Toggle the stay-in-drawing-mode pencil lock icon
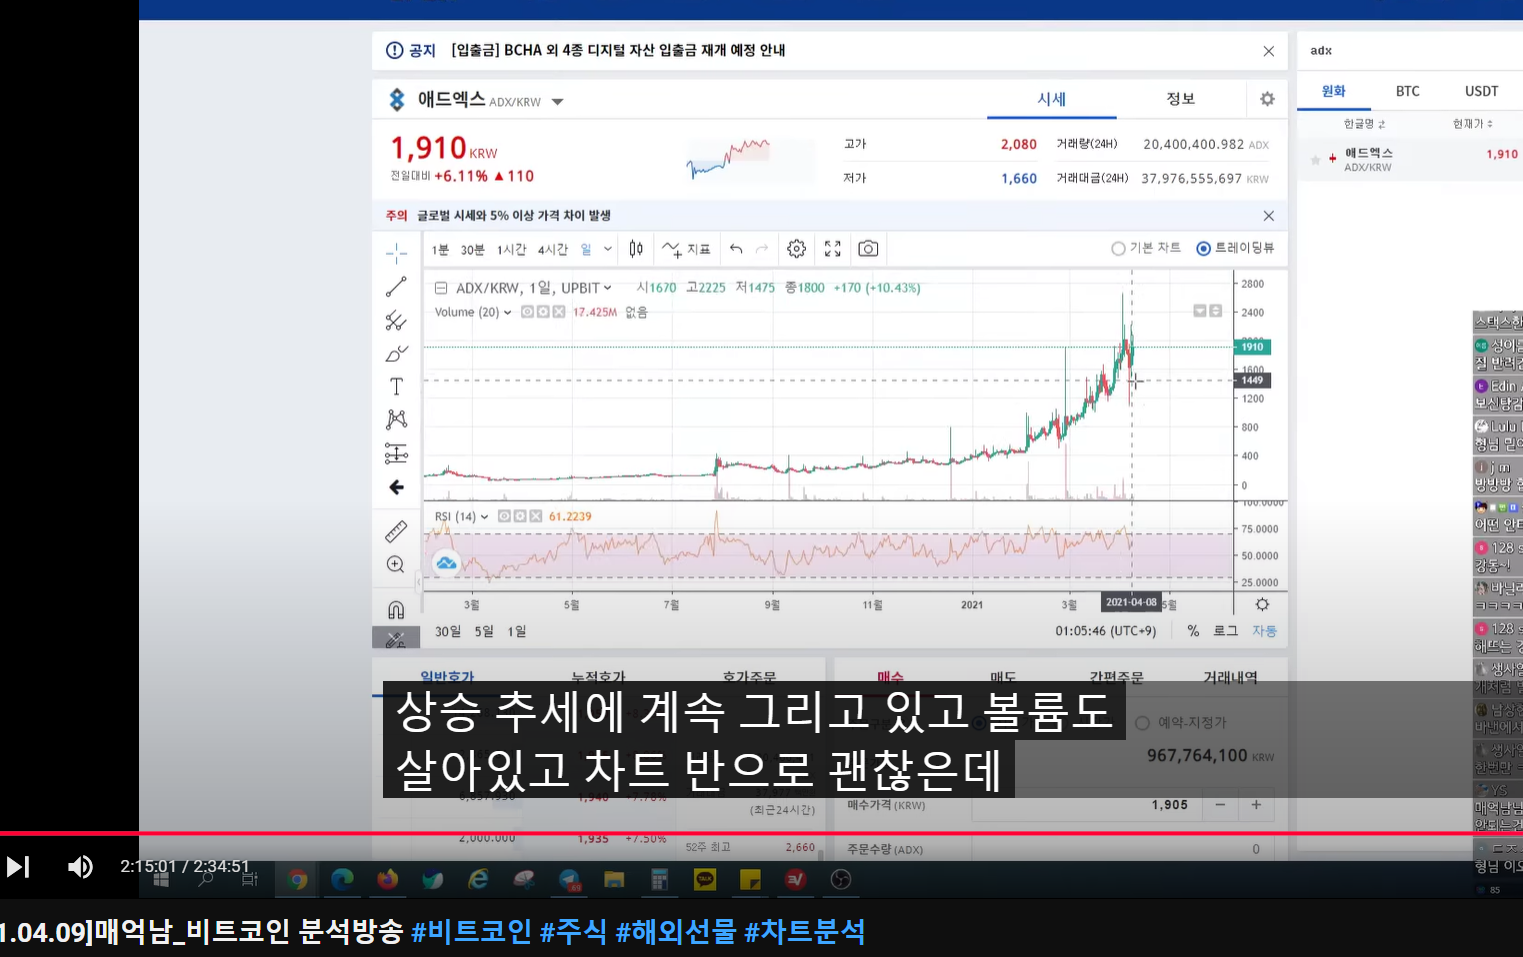This screenshot has height=957, width=1523. (x=396, y=638)
